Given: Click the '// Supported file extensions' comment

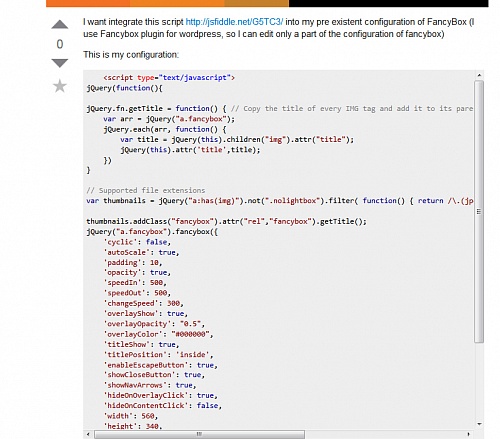Looking at the screenshot, I should pos(146,190).
